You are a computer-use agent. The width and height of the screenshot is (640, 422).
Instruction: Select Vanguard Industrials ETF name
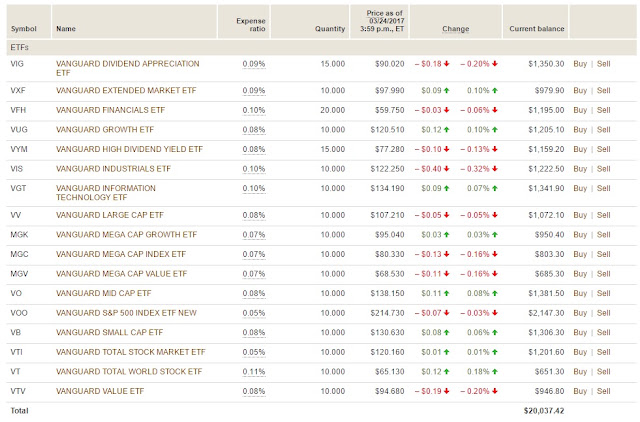click(x=113, y=169)
